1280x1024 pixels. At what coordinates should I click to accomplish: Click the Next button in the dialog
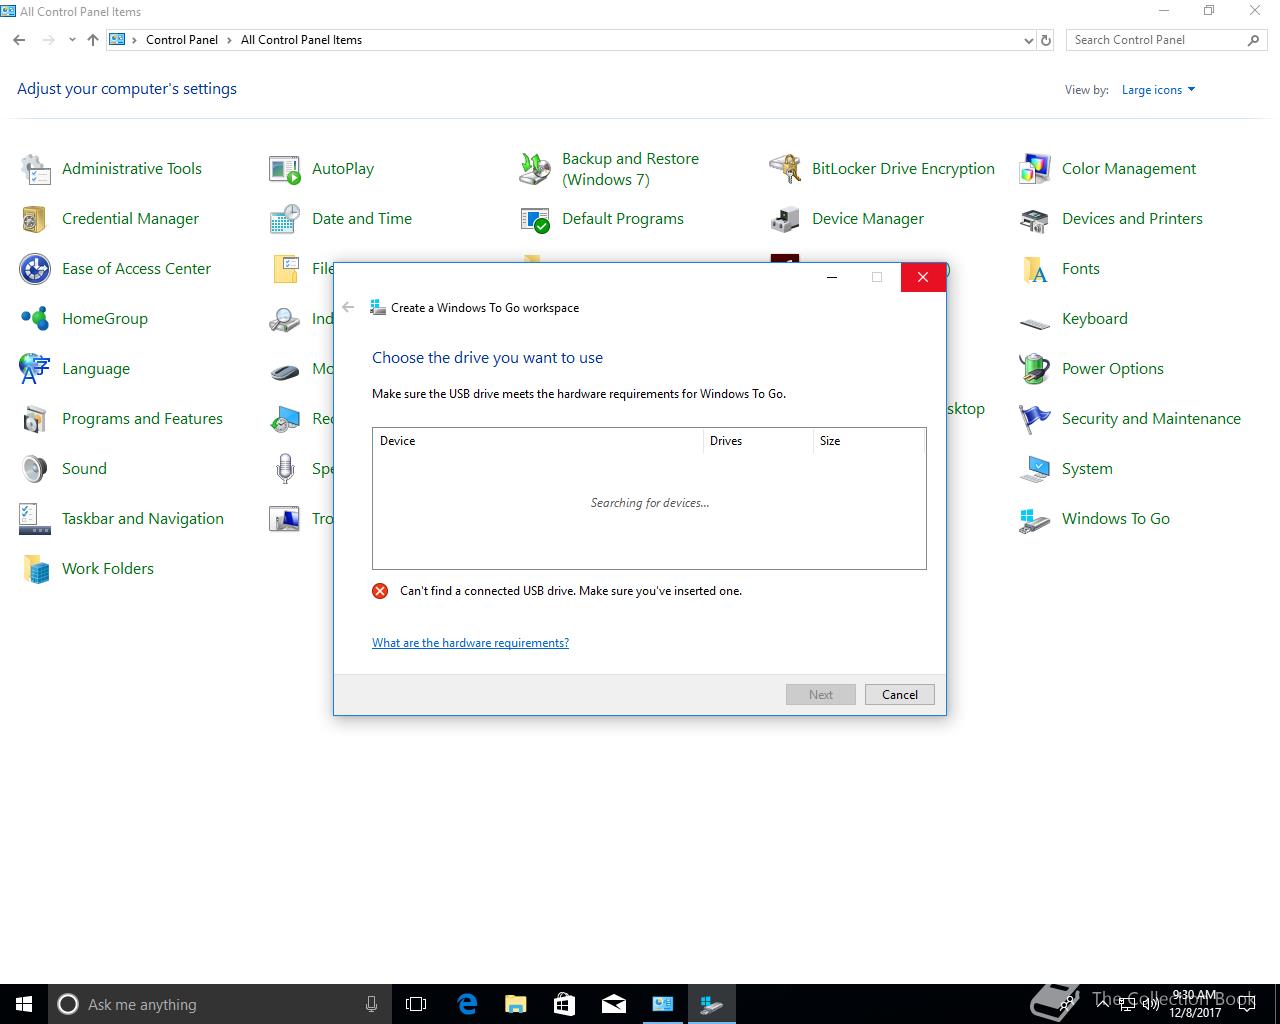pos(820,695)
